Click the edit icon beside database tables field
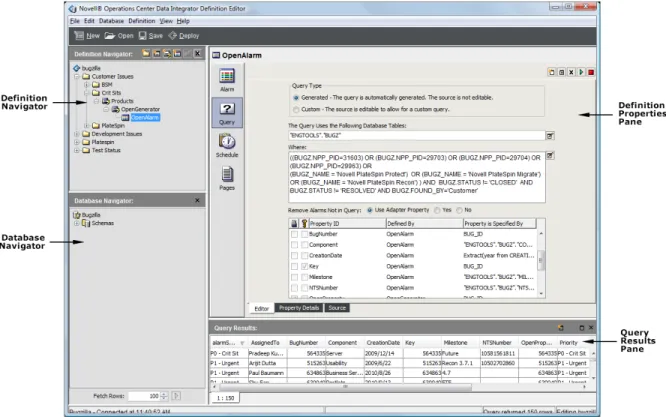This screenshot has height=417, width=666. tap(550, 136)
